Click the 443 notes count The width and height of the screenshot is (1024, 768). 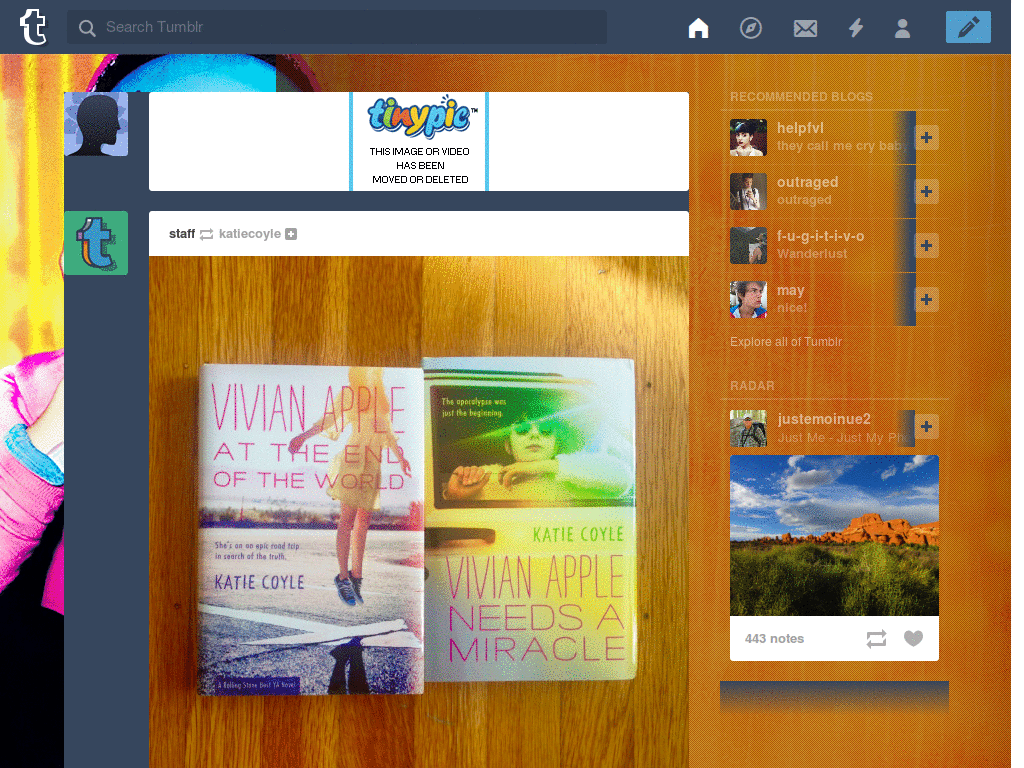click(774, 639)
